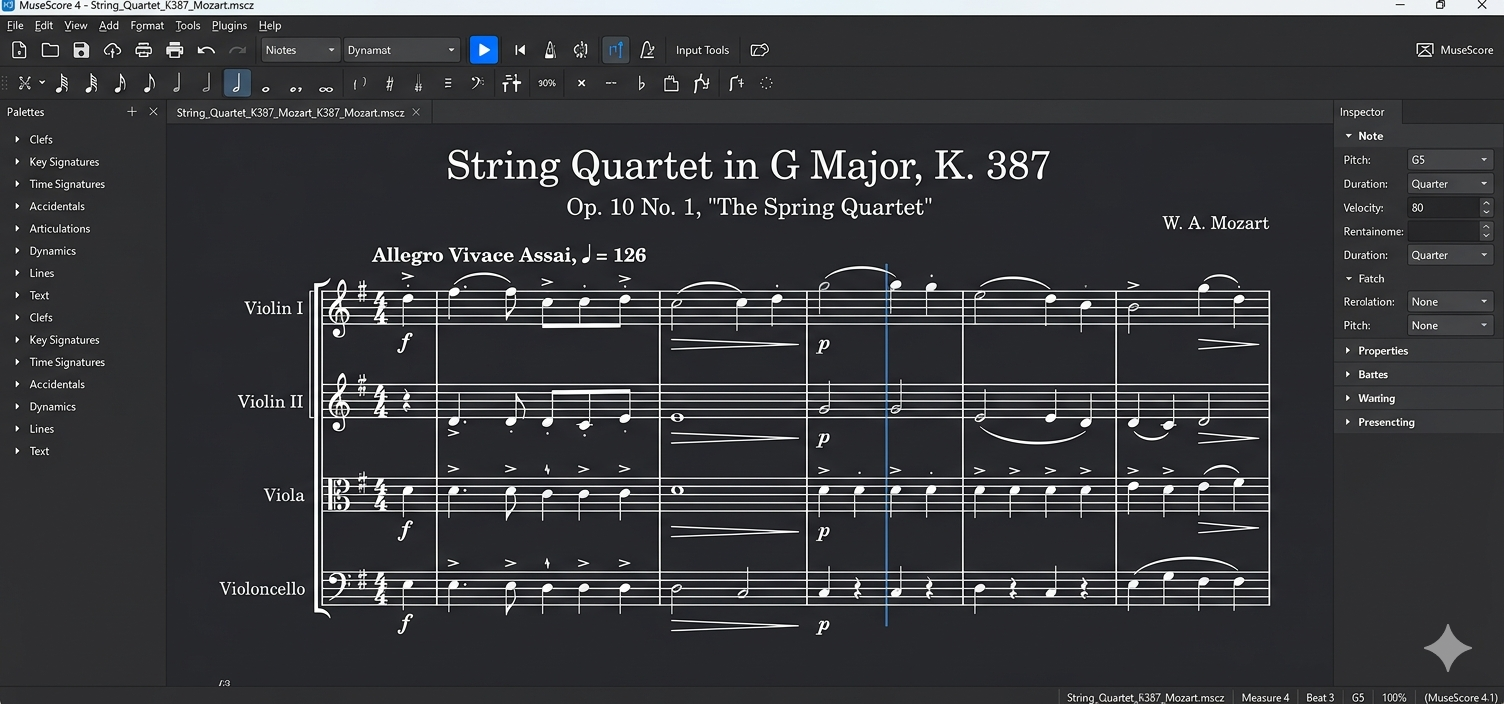
Task: Close the String_Quartet score tab
Action: [416, 112]
